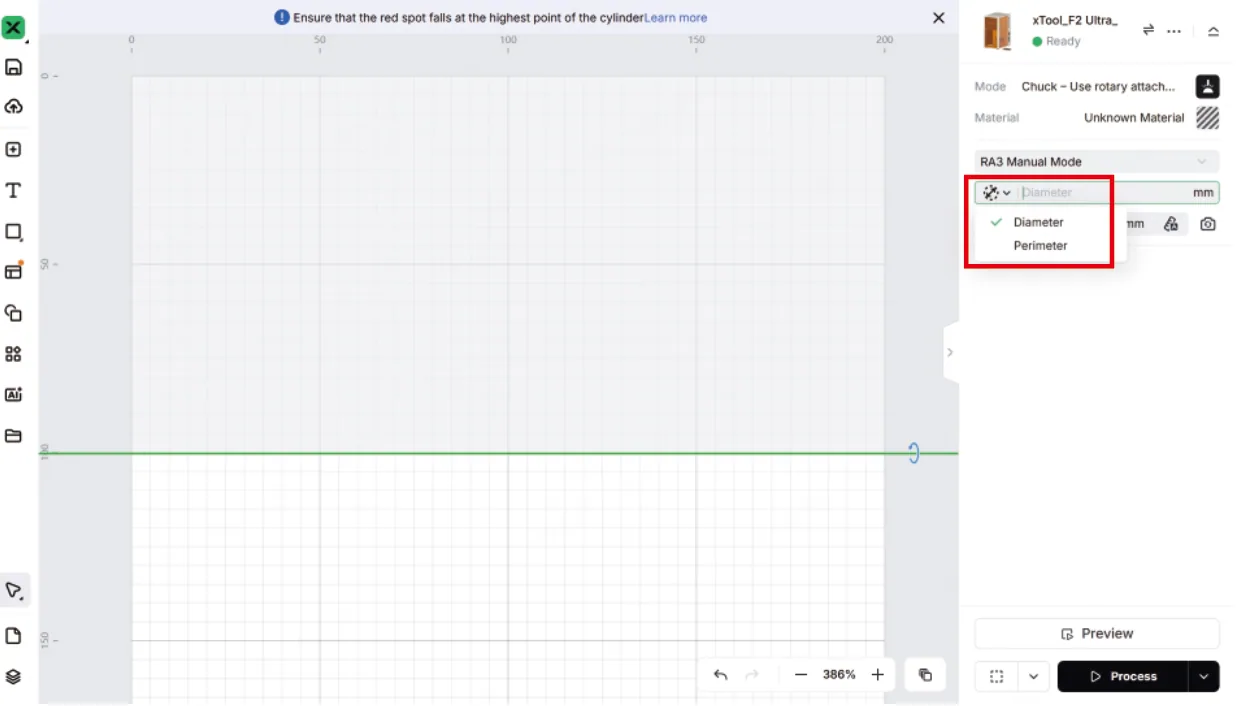1237x706 pixels.
Task: Collapse the right panel with side chevron
Action: (950, 352)
